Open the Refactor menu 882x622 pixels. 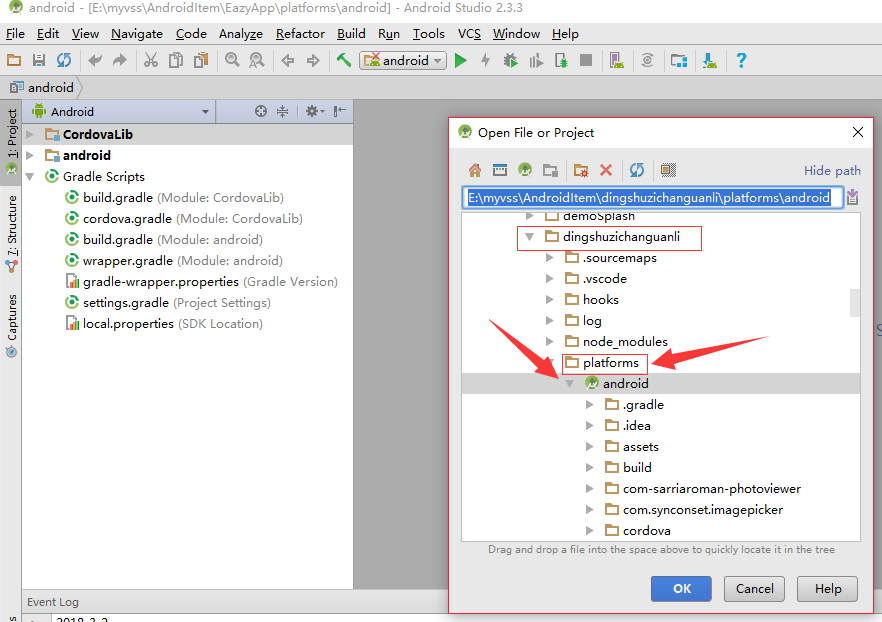[300, 34]
